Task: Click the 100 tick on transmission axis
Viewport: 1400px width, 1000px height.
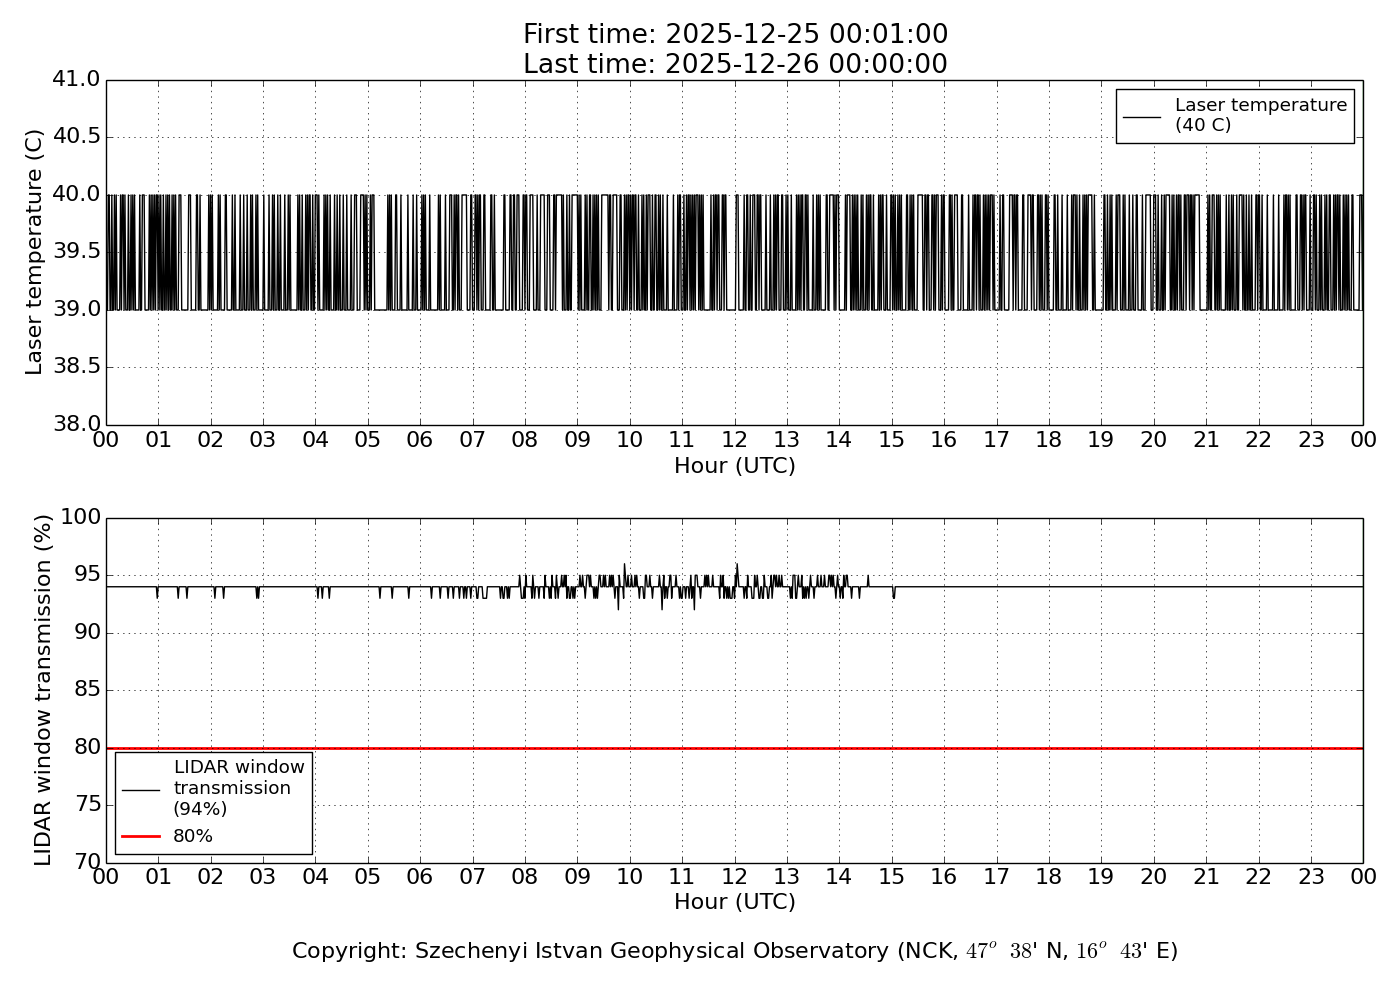Action: click(81, 517)
